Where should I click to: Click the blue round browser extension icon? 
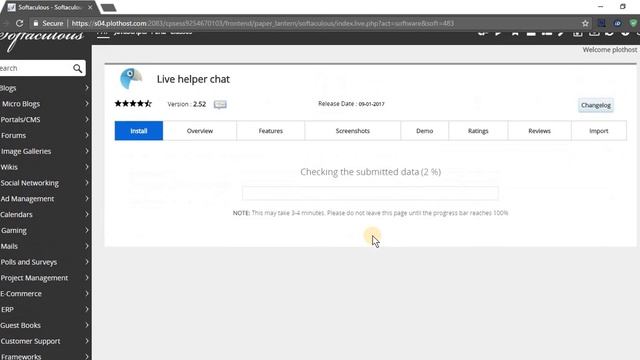pyautogui.click(x=618, y=24)
